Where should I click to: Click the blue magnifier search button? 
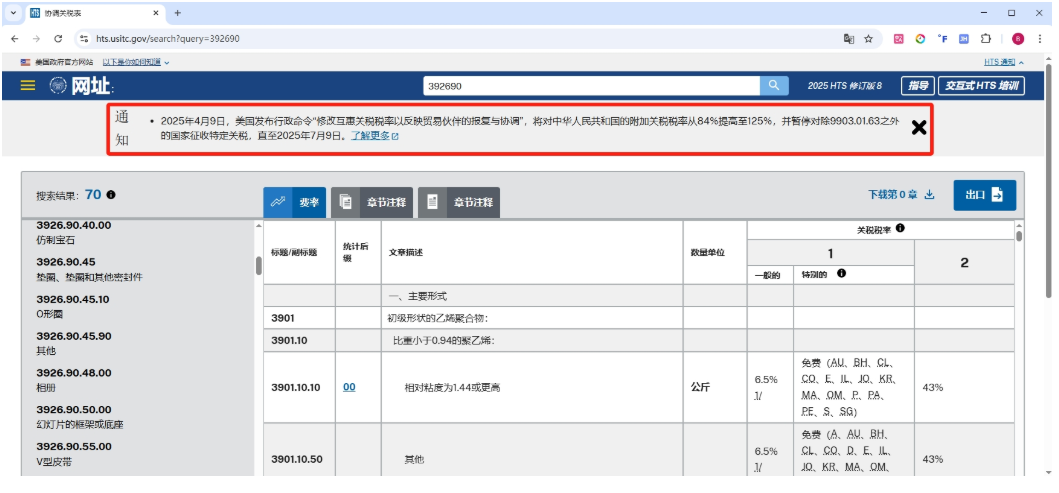click(774, 86)
